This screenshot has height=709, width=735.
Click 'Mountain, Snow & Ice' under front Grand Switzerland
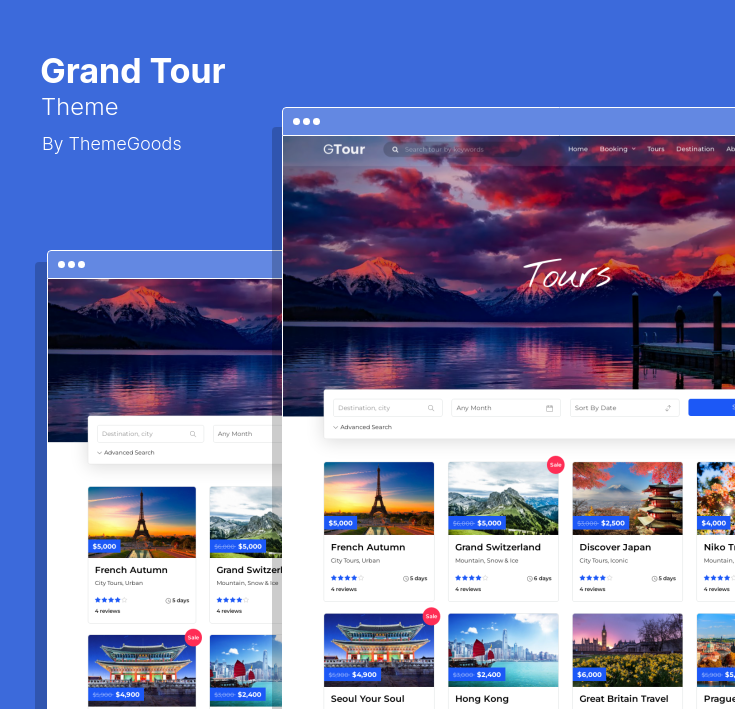[x=487, y=560]
